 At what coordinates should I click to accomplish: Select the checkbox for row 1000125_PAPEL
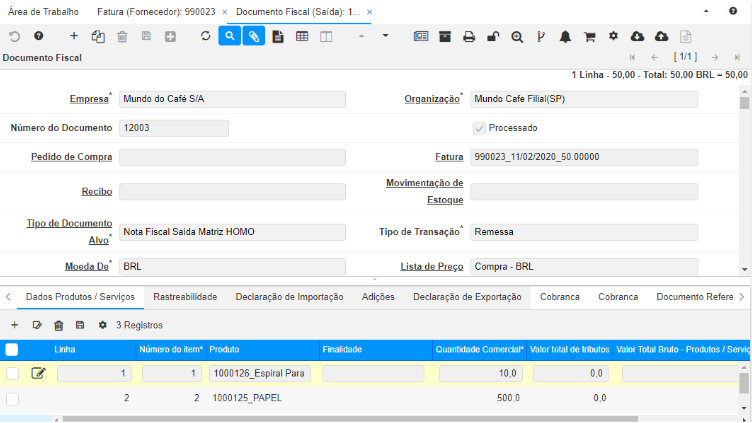pyautogui.click(x=12, y=398)
